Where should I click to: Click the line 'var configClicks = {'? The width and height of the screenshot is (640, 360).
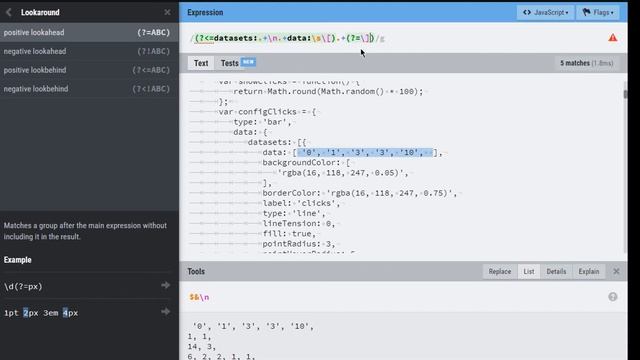[x=267, y=112]
